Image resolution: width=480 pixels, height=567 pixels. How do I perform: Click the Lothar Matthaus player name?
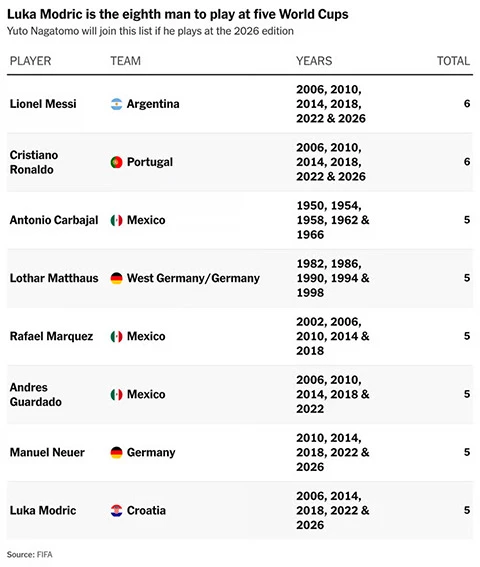point(54,278)
